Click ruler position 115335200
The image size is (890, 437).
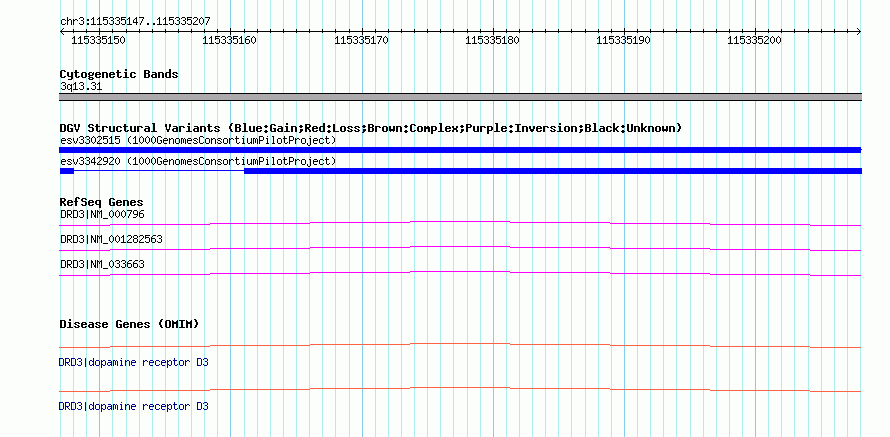(754, 40)
